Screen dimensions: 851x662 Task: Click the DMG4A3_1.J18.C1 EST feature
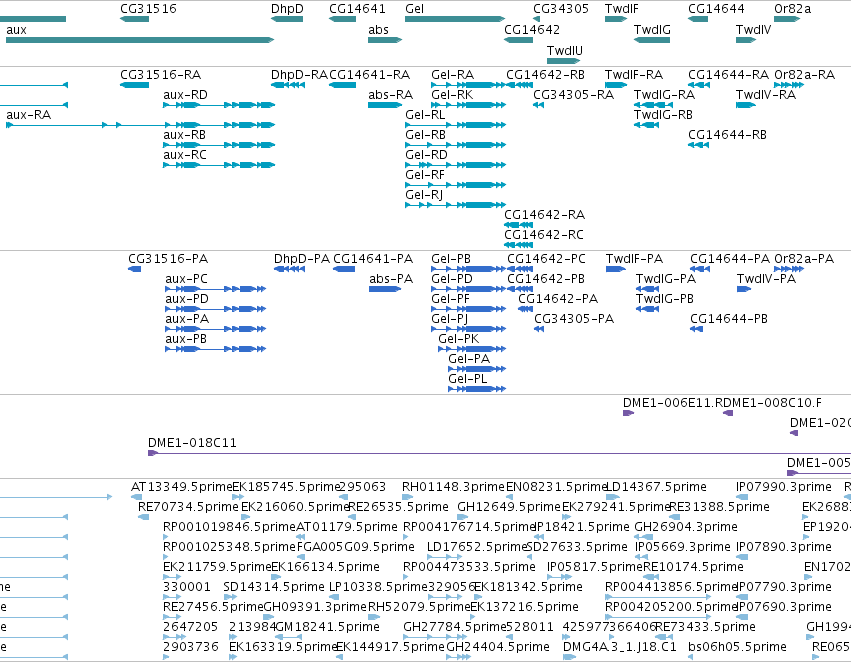(569, 657)
